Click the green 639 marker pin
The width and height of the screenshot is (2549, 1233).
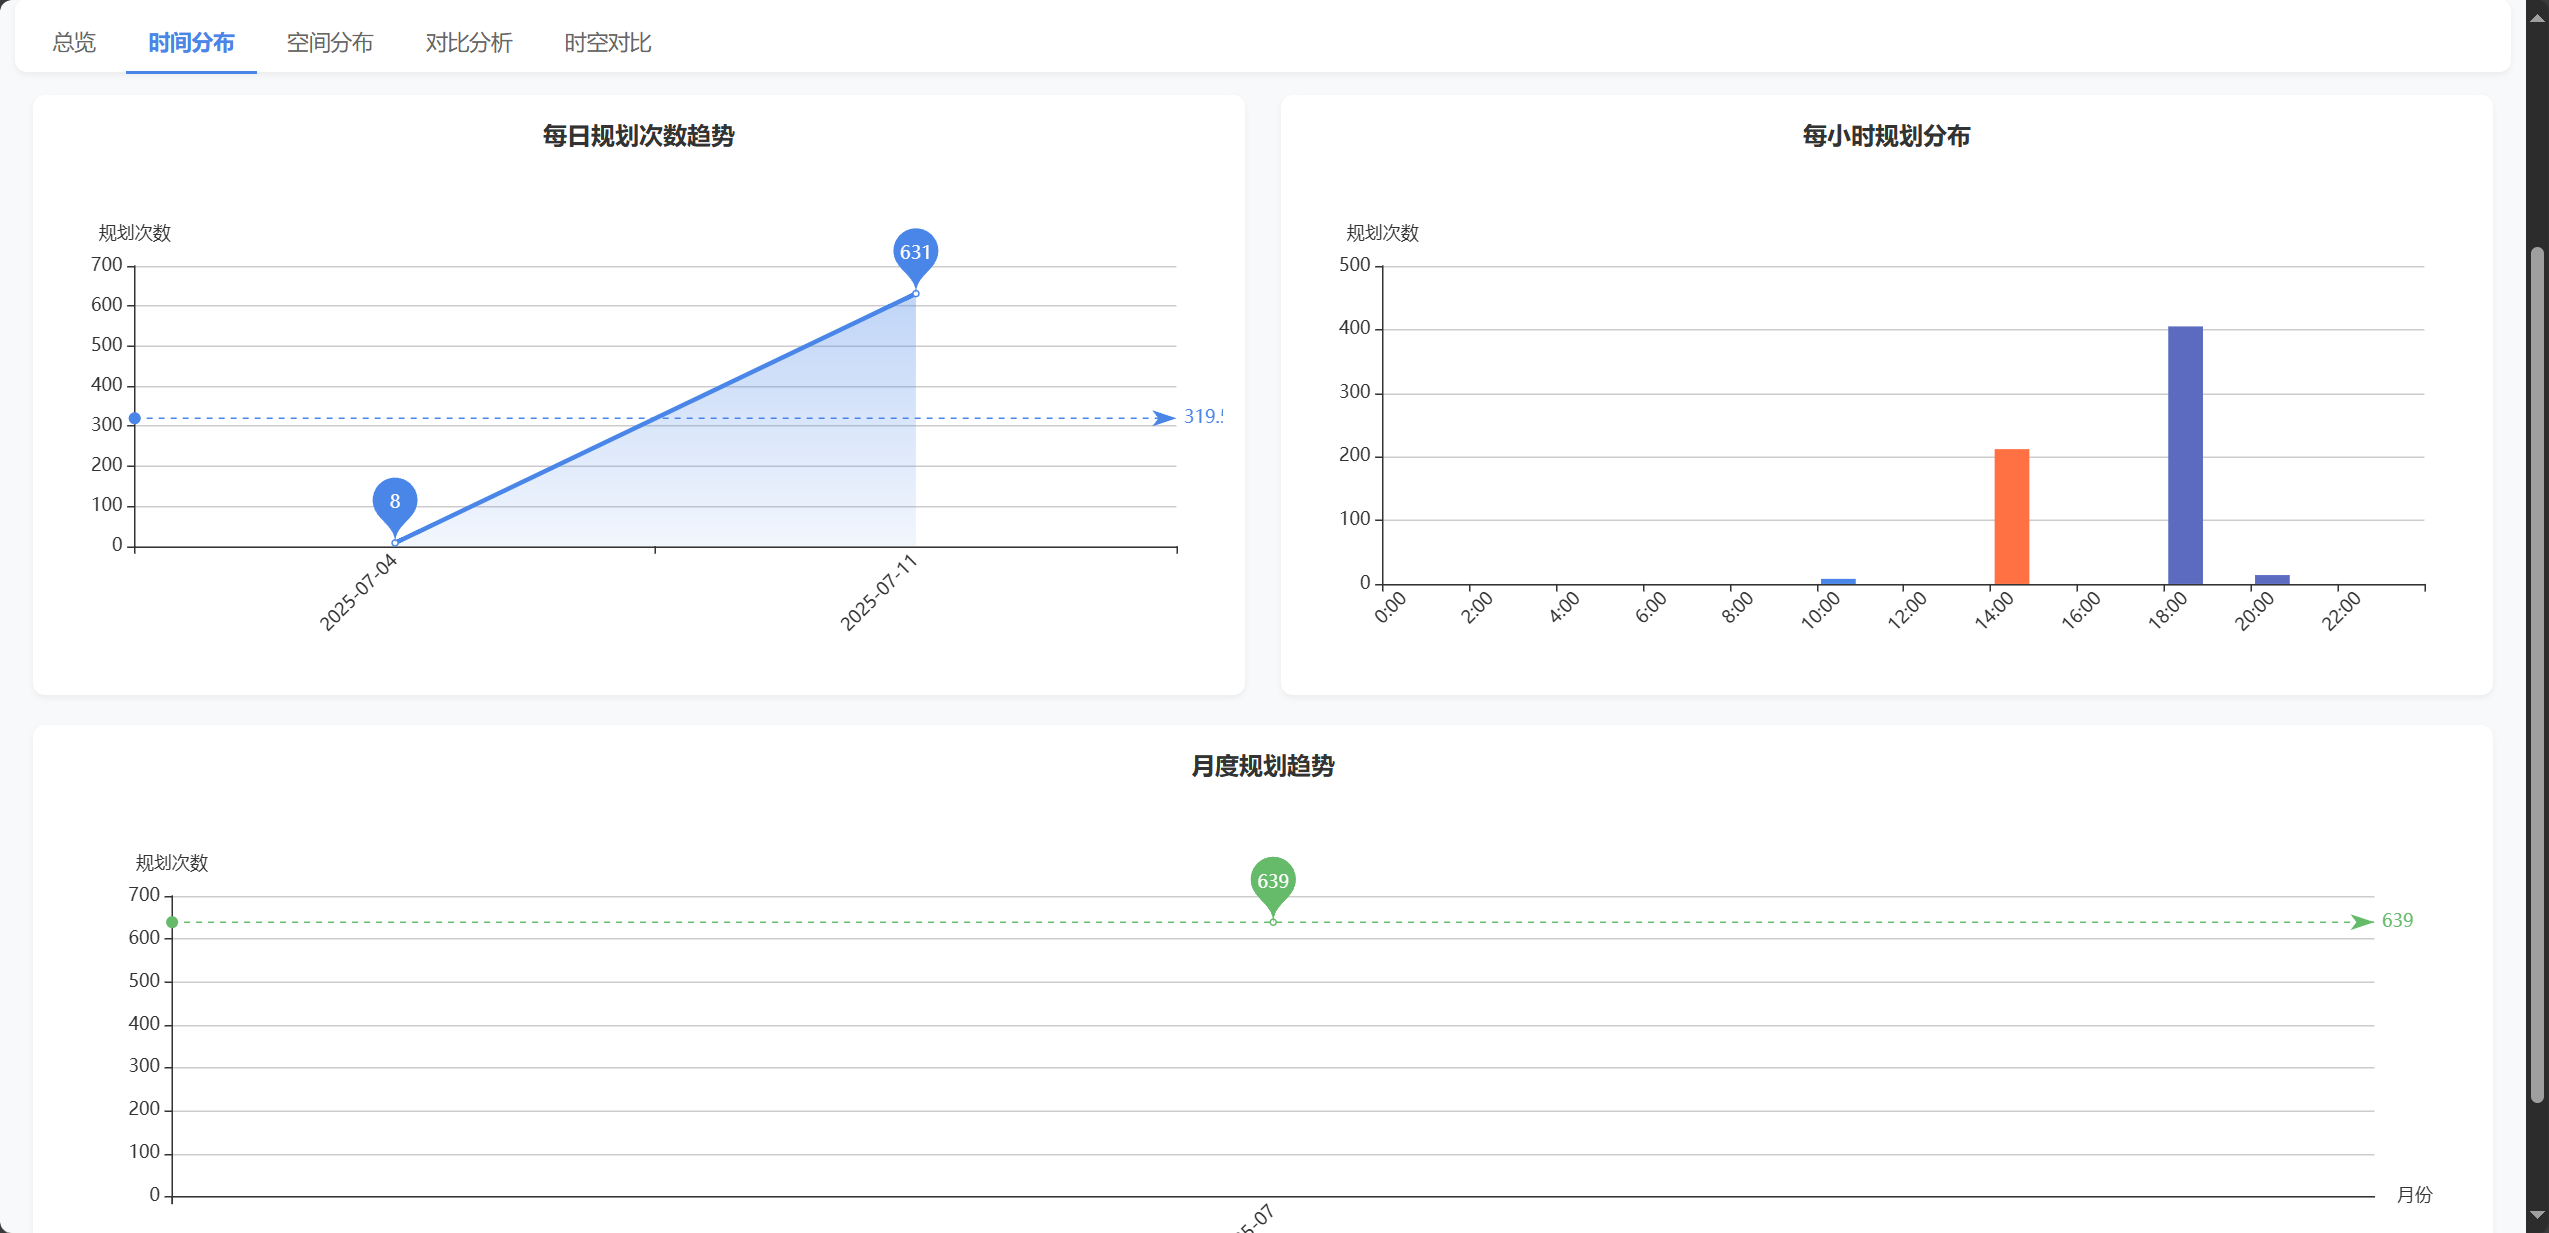coord(1272,881)
